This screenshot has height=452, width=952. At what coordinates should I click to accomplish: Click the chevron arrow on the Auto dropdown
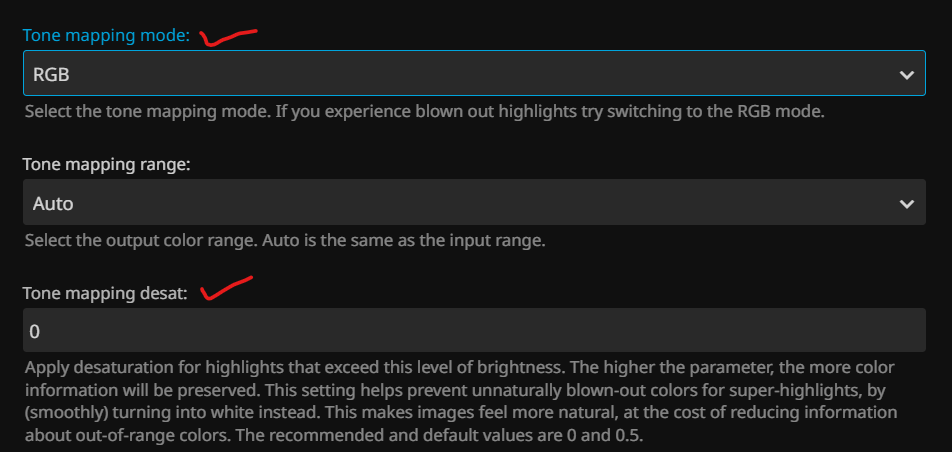(x=906, y=203)
